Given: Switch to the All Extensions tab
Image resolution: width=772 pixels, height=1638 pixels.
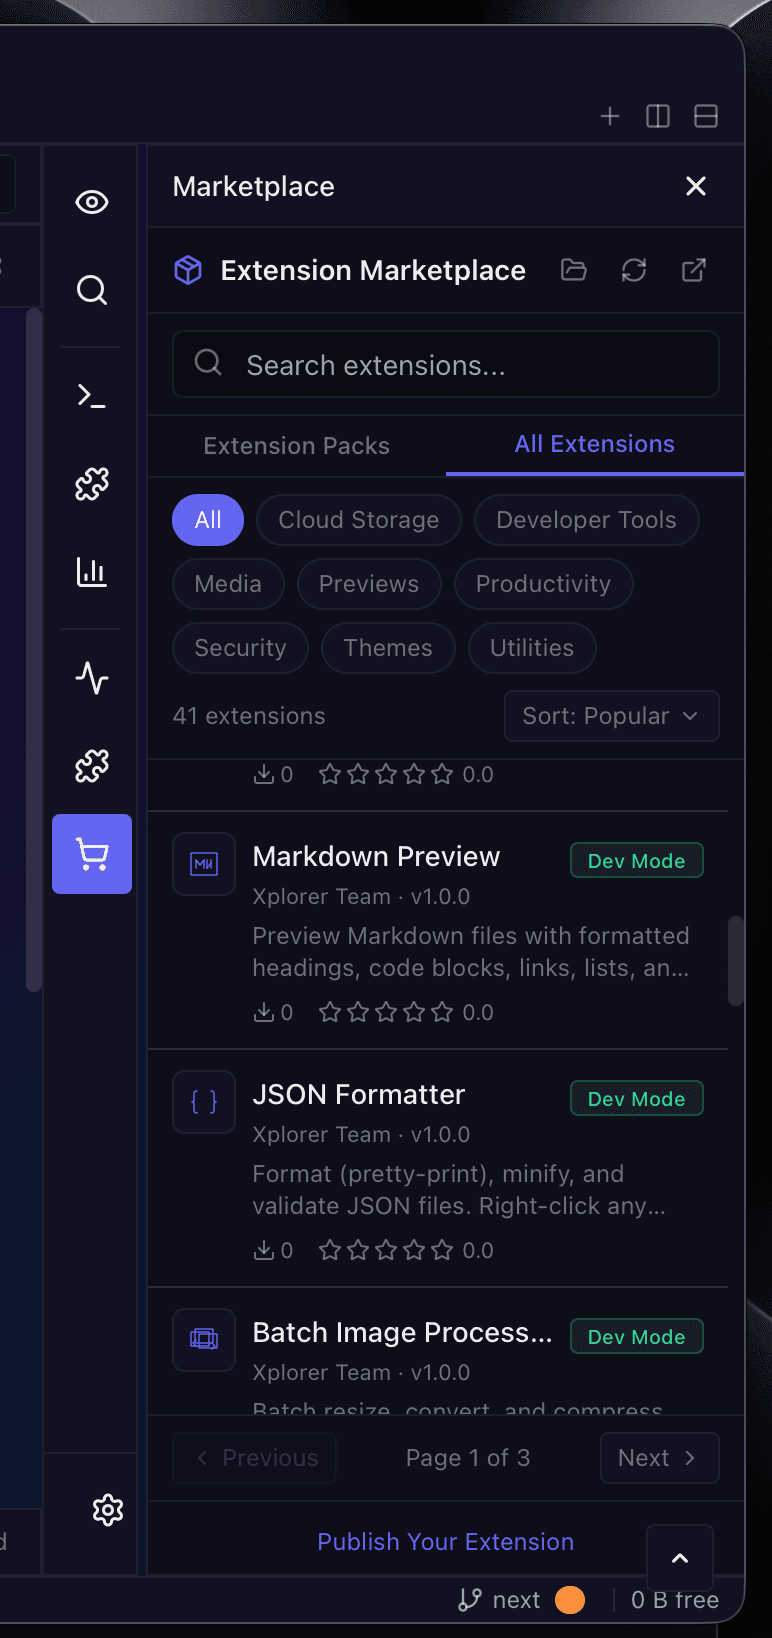Looking at the screenshot, I should (x=594, y=443).
